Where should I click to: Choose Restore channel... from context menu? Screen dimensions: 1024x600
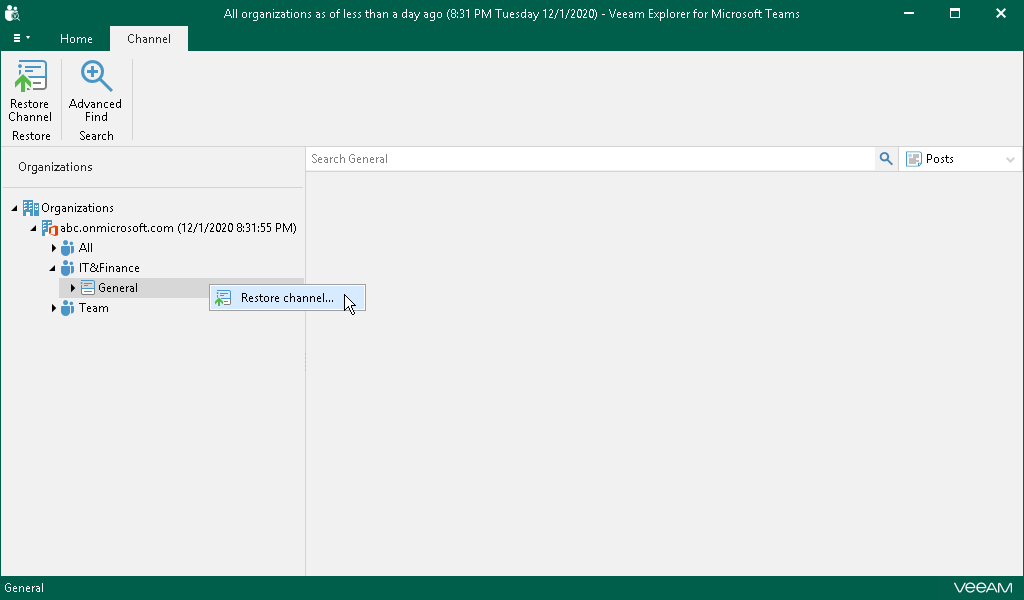(x=287, y=298)
